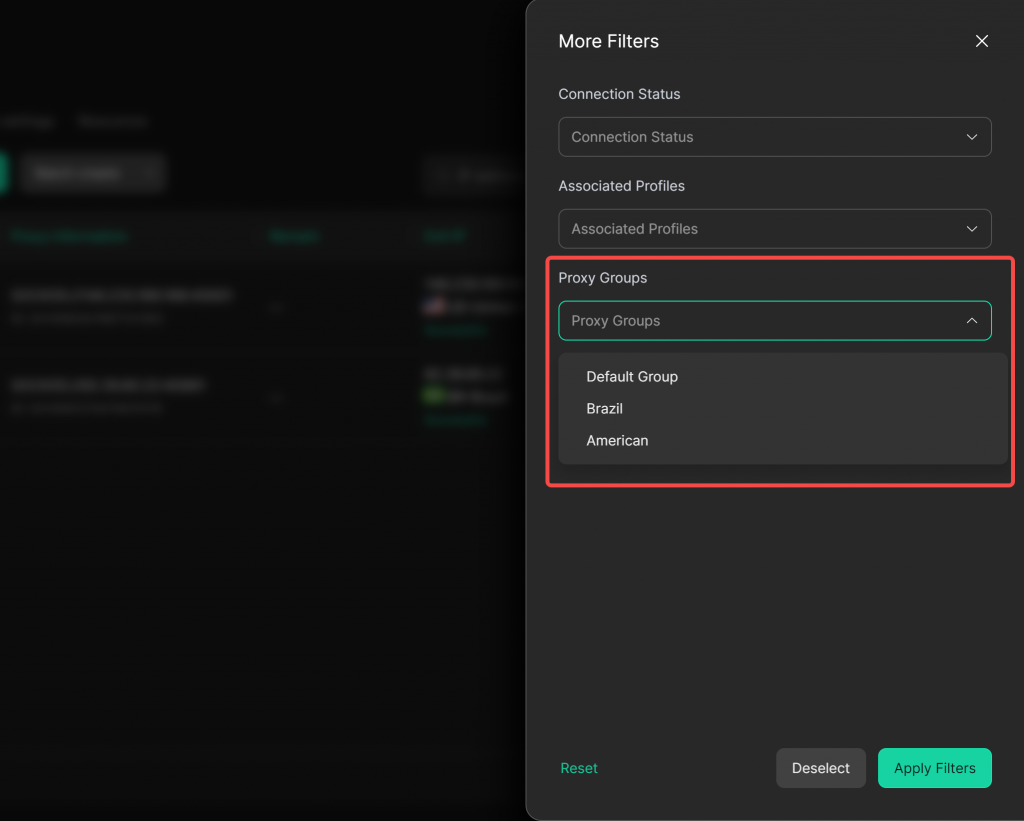Click the Connection Status chevron arrow

tap(971, 137)
